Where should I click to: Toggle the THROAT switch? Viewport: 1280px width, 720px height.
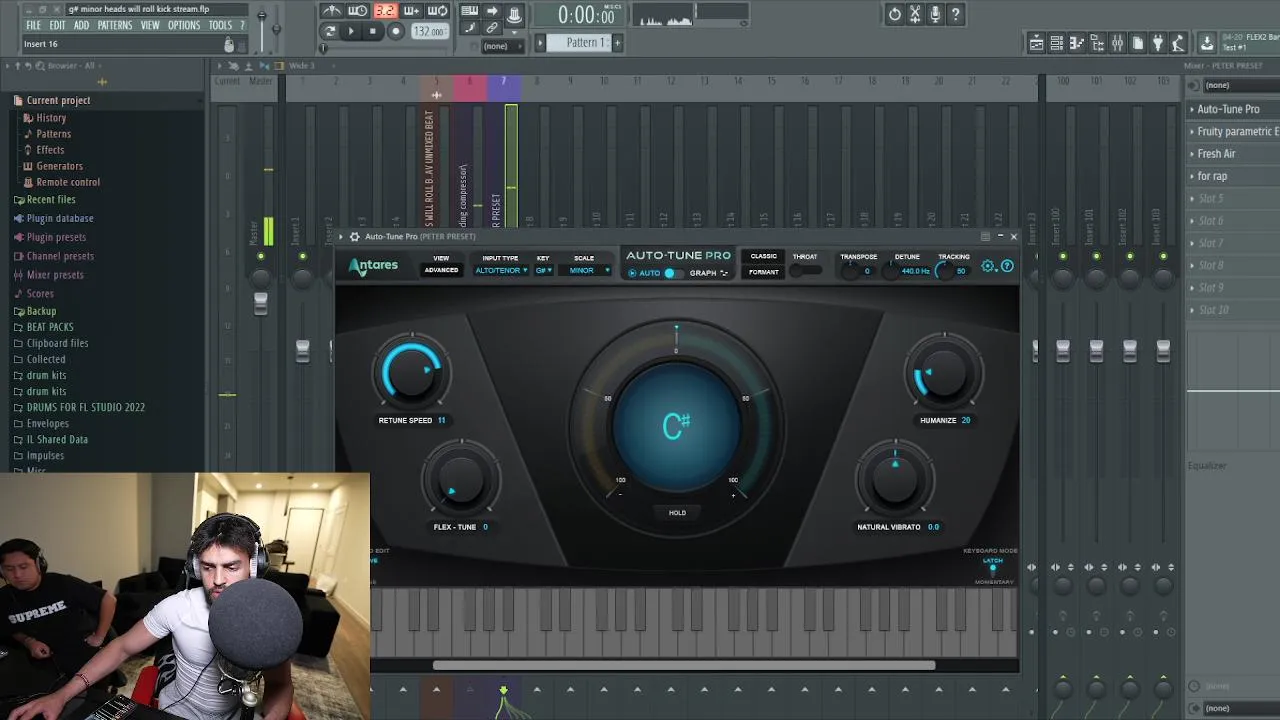(x=805, y=270)
